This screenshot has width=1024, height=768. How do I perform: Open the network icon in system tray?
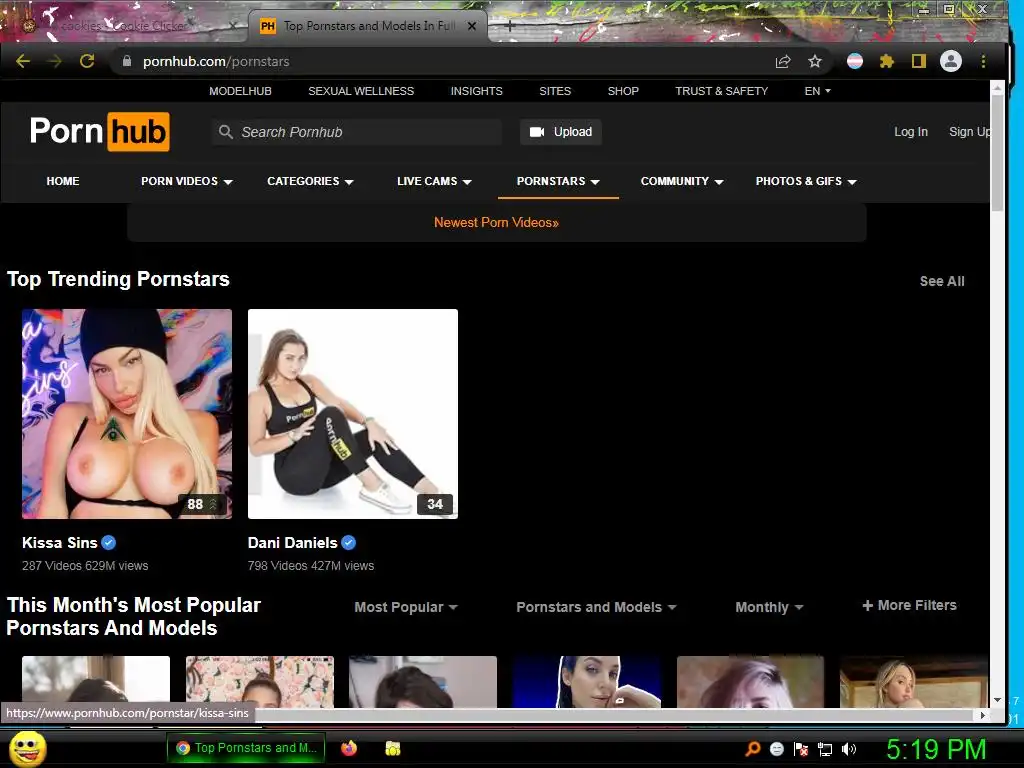coord(825,749)
